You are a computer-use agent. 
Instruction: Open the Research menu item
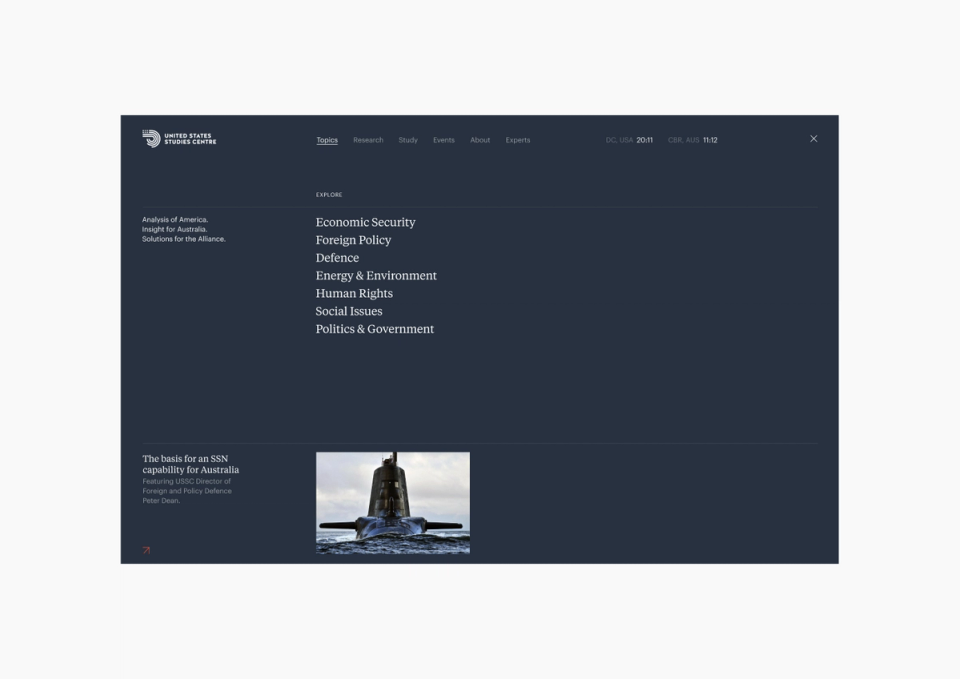pyautogui.click(x=368, y=140)
